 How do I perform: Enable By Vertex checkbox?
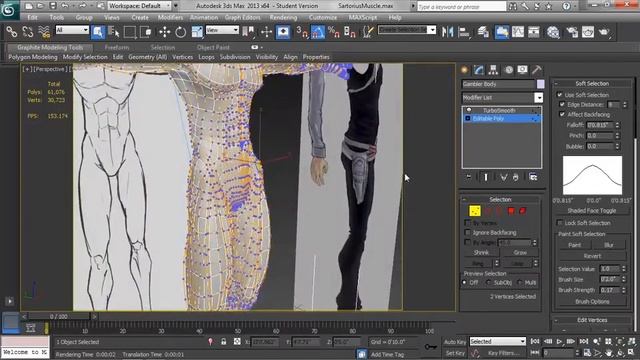click(468, 223)
